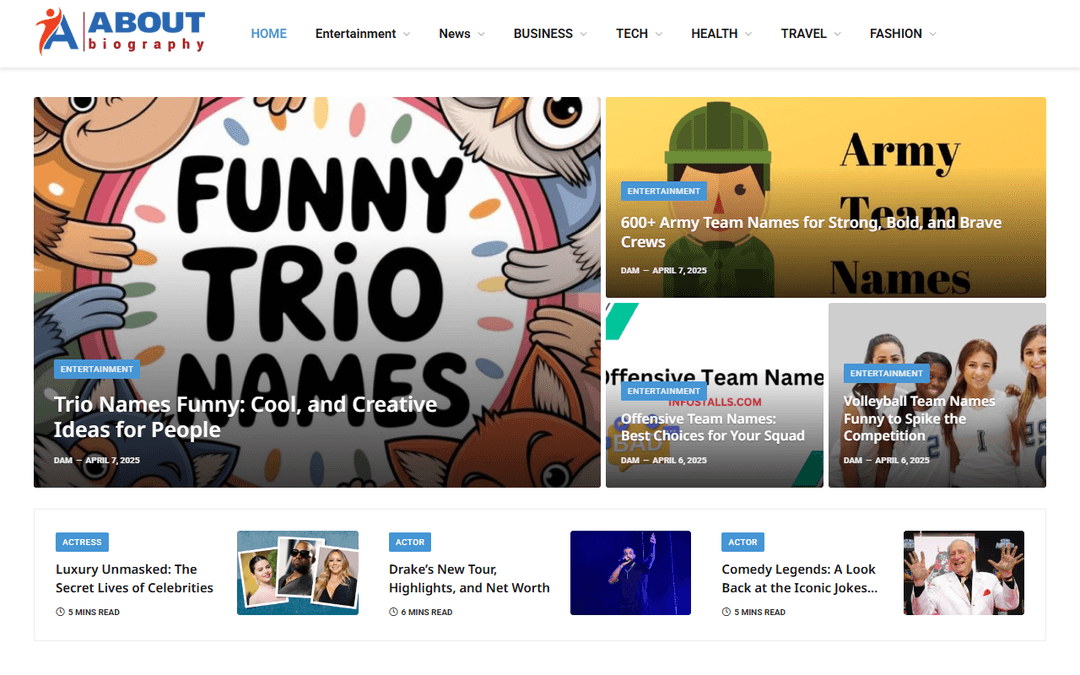Screen dimensions: 1080x675
Task: Click ENTERTAINMENT tag on Army Team post
Action: 663,191
